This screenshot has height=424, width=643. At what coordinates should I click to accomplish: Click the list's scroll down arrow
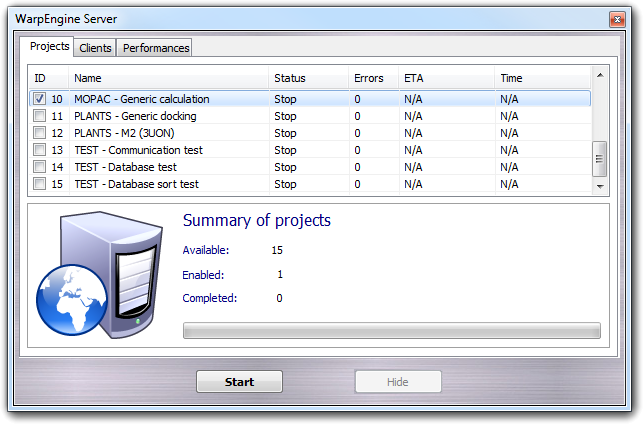[600, 186]
